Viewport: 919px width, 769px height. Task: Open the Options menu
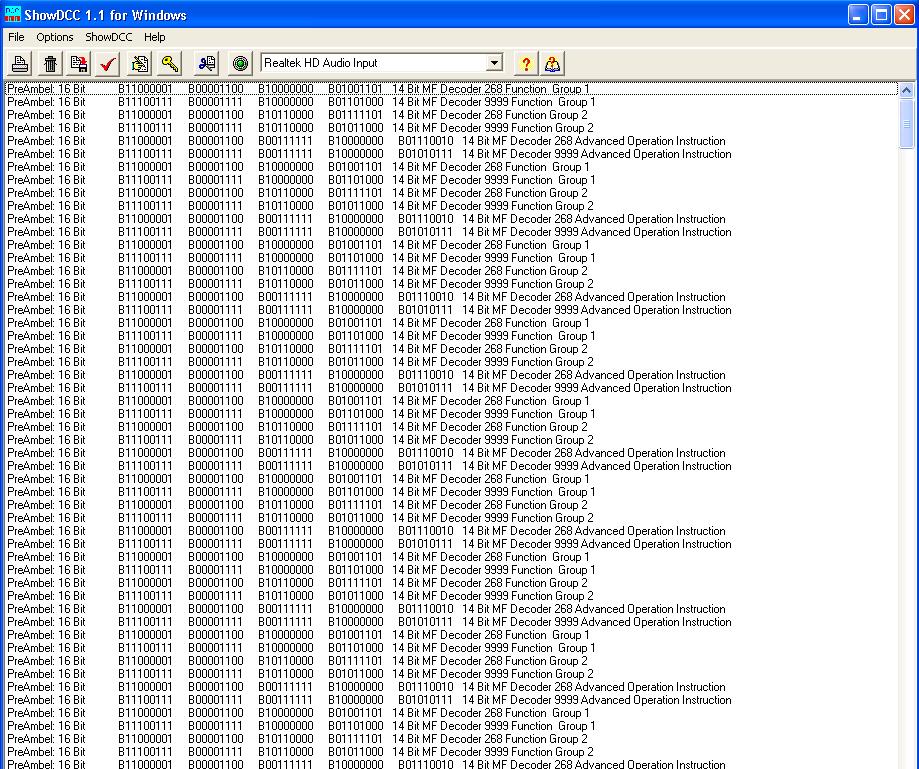tap(55, 37)
